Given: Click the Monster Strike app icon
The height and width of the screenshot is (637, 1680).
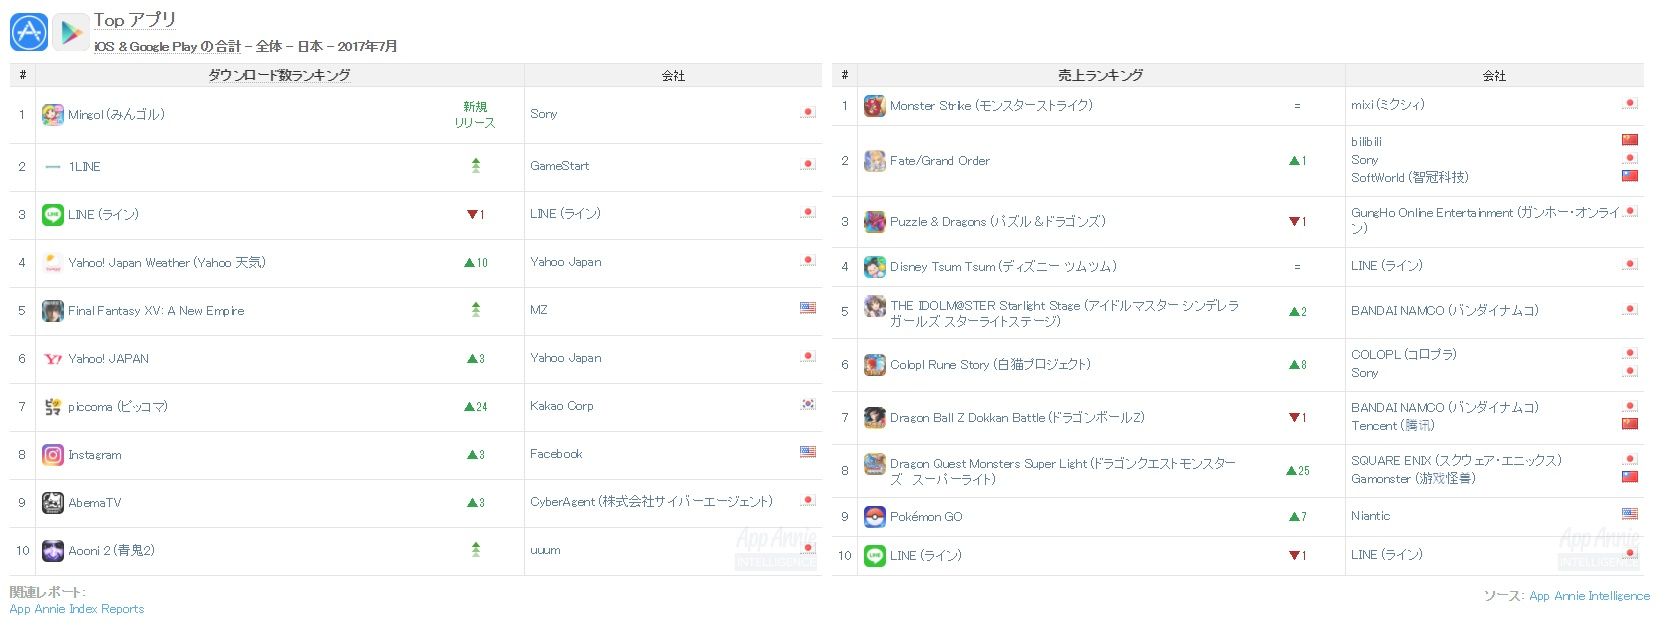Looking at the screenshot, I should pyautogui.click(x=875, y=106).
